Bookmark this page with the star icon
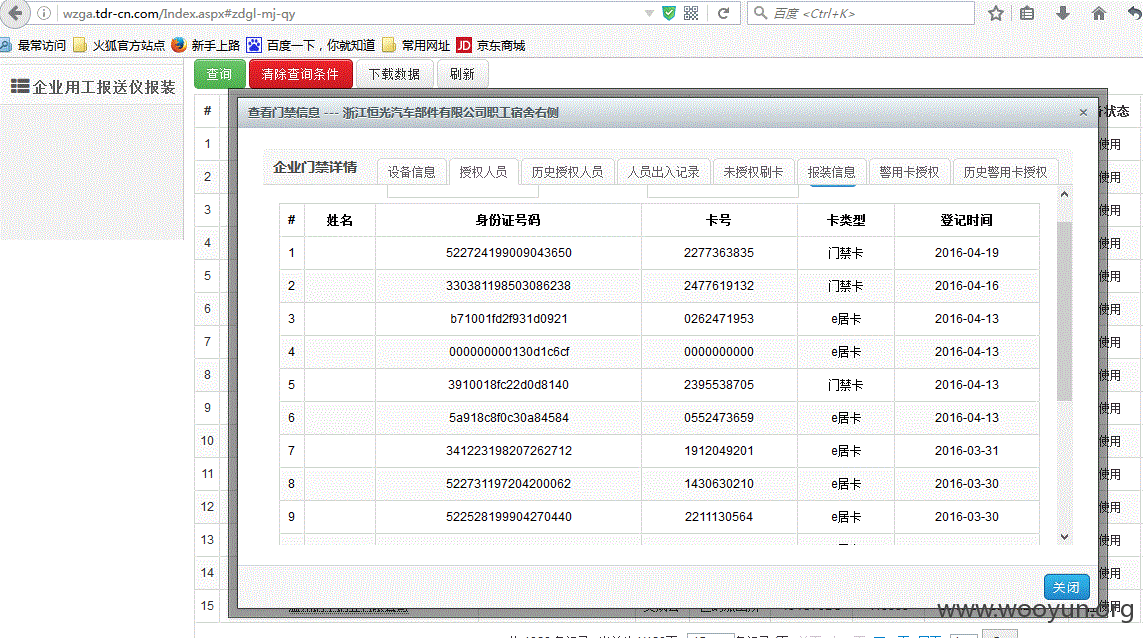The image size is (1143, 638). [x=996, y=13]
